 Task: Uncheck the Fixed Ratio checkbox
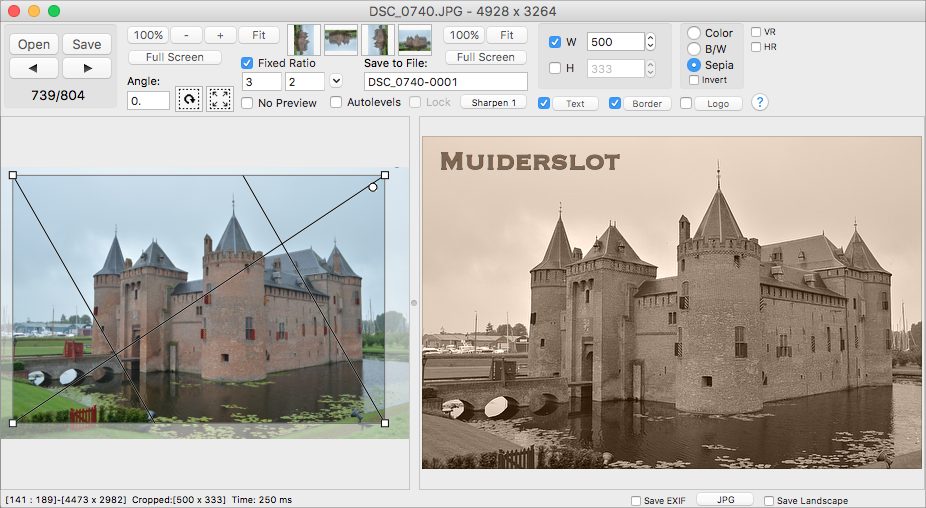(x=247, y=63)
